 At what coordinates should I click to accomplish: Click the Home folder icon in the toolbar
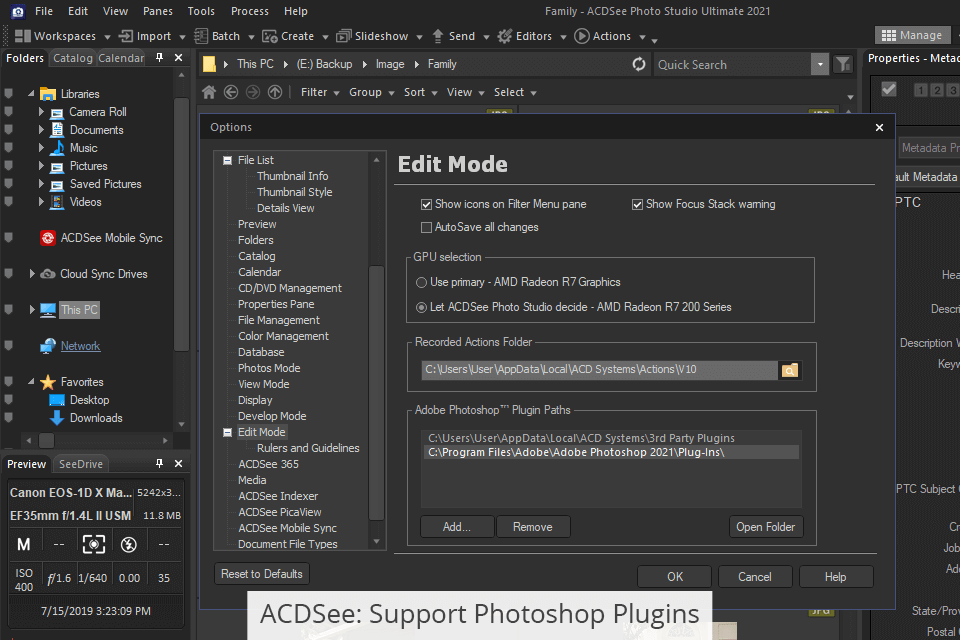pyautogui.click(x=209, y=92)
